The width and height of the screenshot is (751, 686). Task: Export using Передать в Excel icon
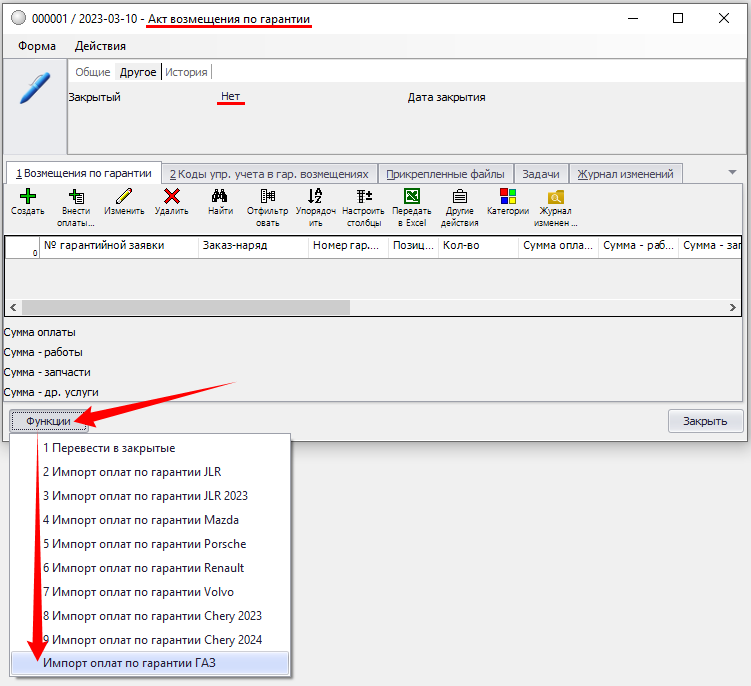(411, 197)
